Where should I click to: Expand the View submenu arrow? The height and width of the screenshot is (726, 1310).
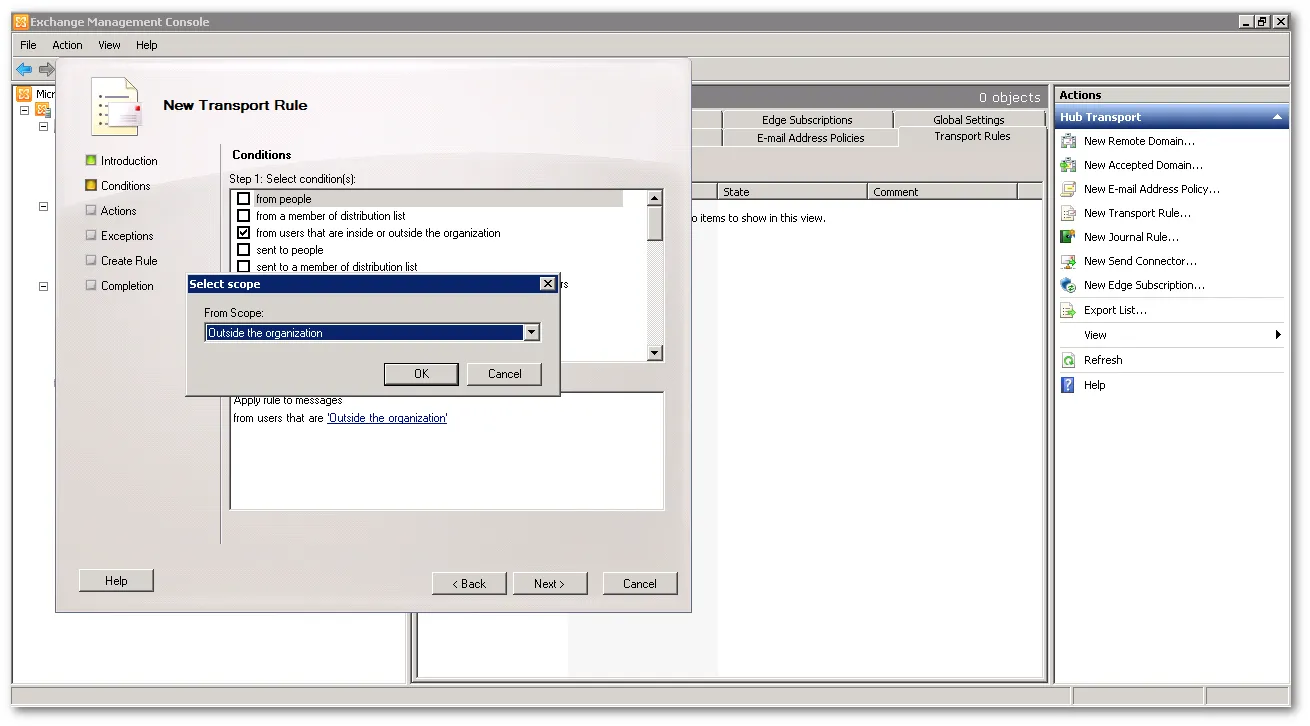(x=1278, y=335)
